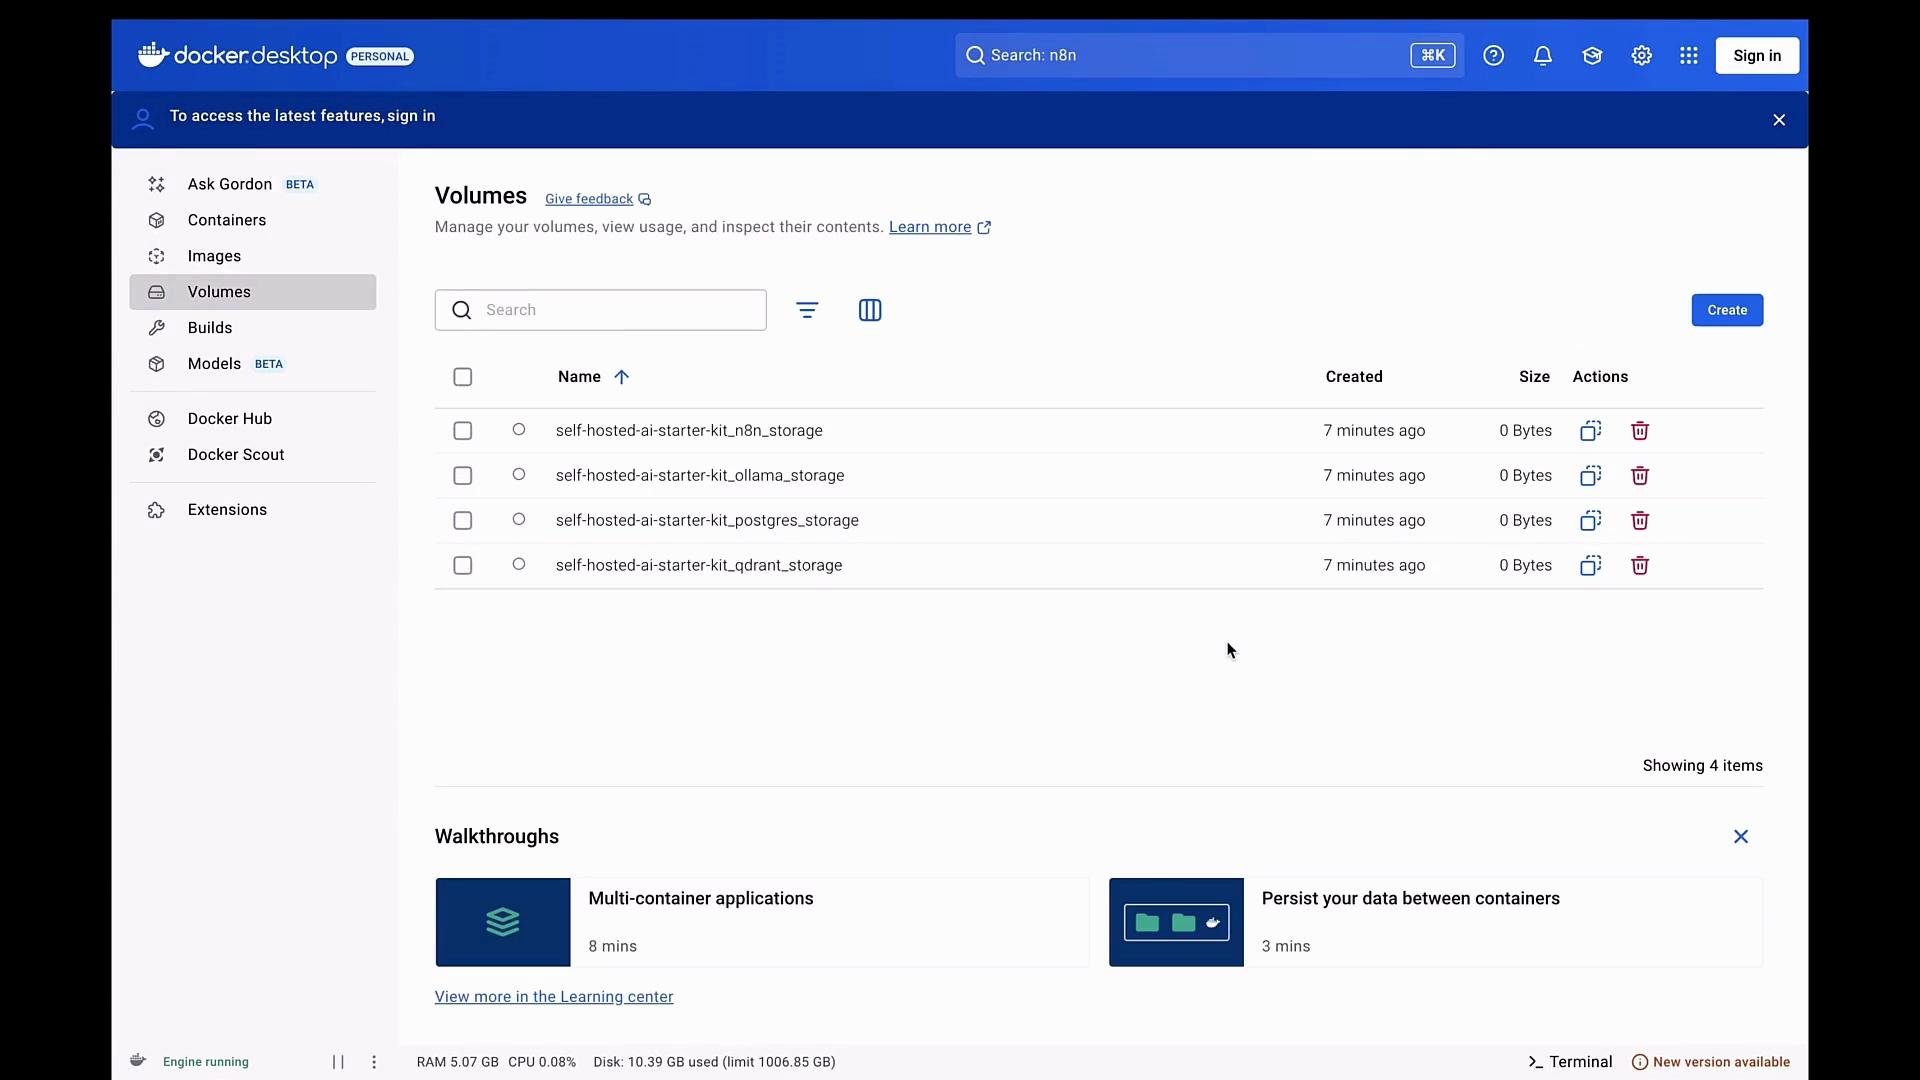Viewport: 1920px width, 1080px height.
Task: Go to Builds in the sidebar
Action: point(252,328)
